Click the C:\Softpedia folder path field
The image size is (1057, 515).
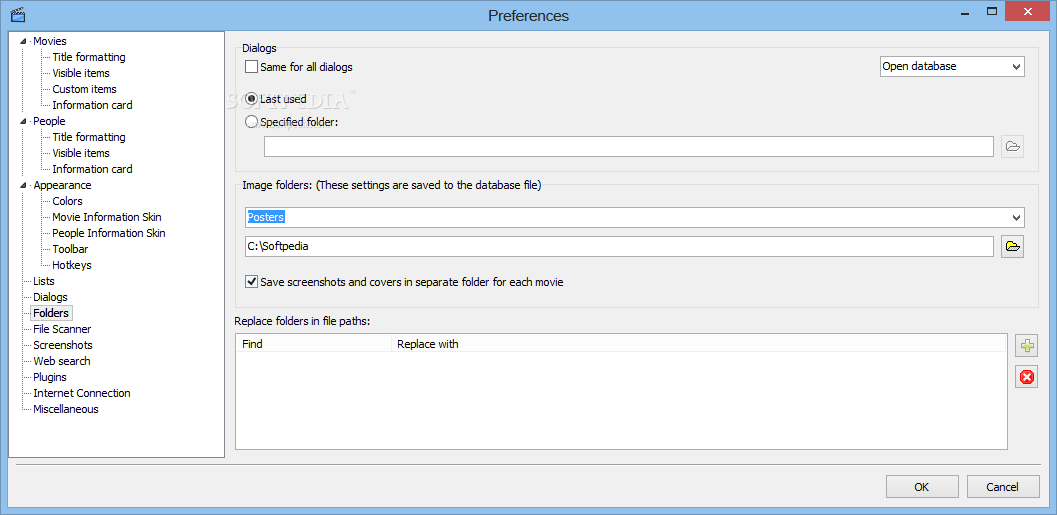(619, 247)
